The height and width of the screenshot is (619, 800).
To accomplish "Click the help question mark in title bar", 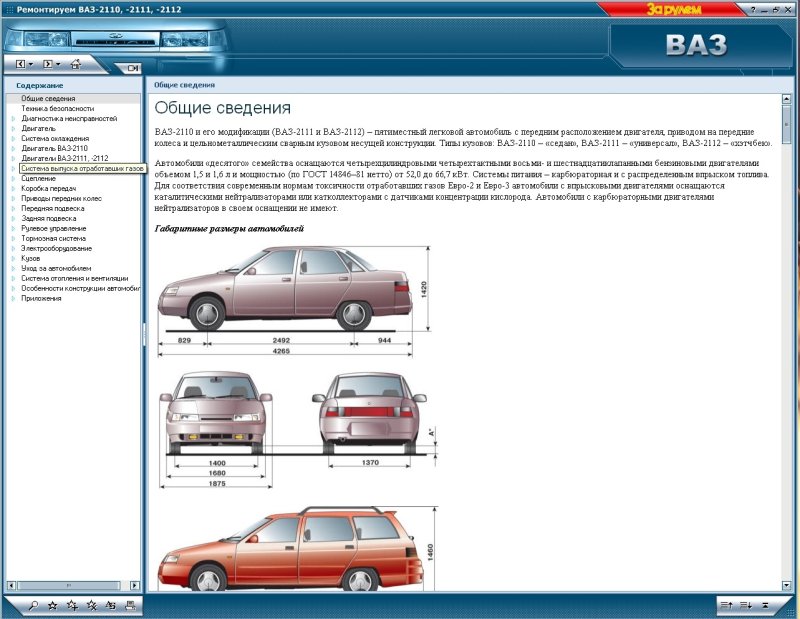I will tap(753, 10).
